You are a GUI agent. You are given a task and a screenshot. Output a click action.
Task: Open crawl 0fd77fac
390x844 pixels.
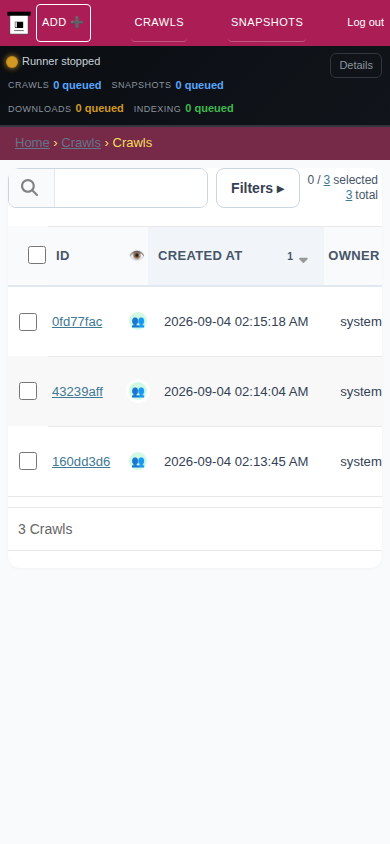coord(77,322)
